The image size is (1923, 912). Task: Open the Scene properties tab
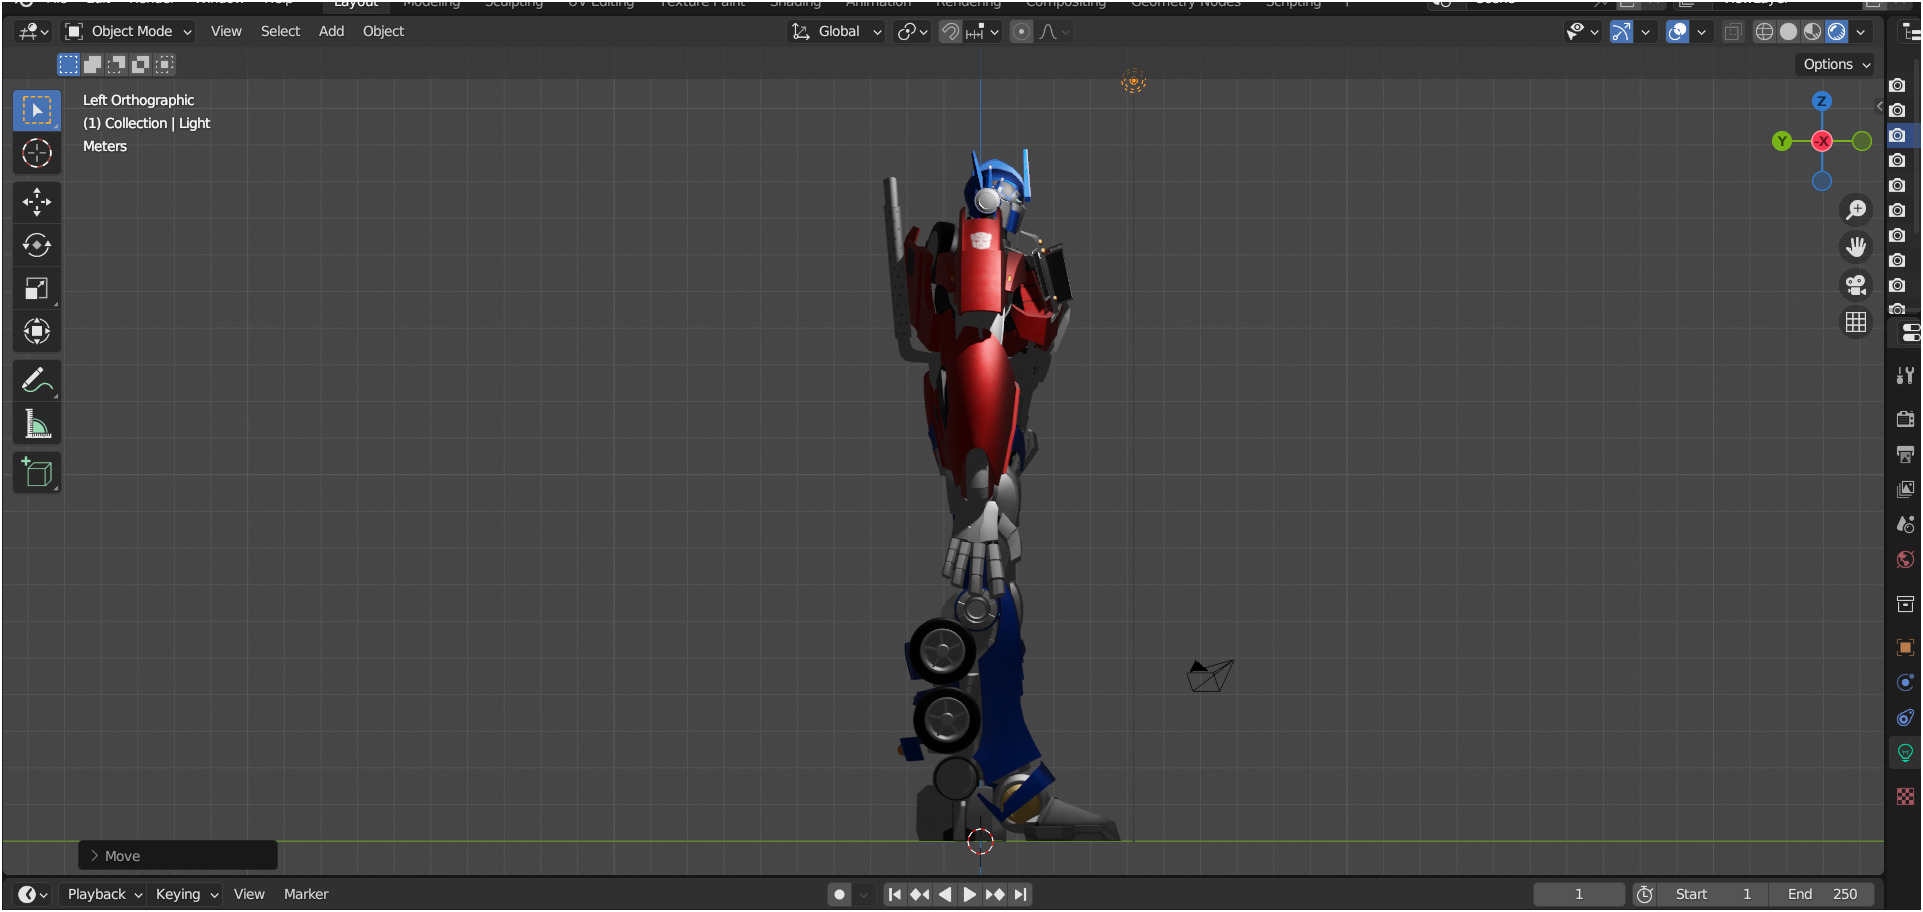(x=1905, y=524)
